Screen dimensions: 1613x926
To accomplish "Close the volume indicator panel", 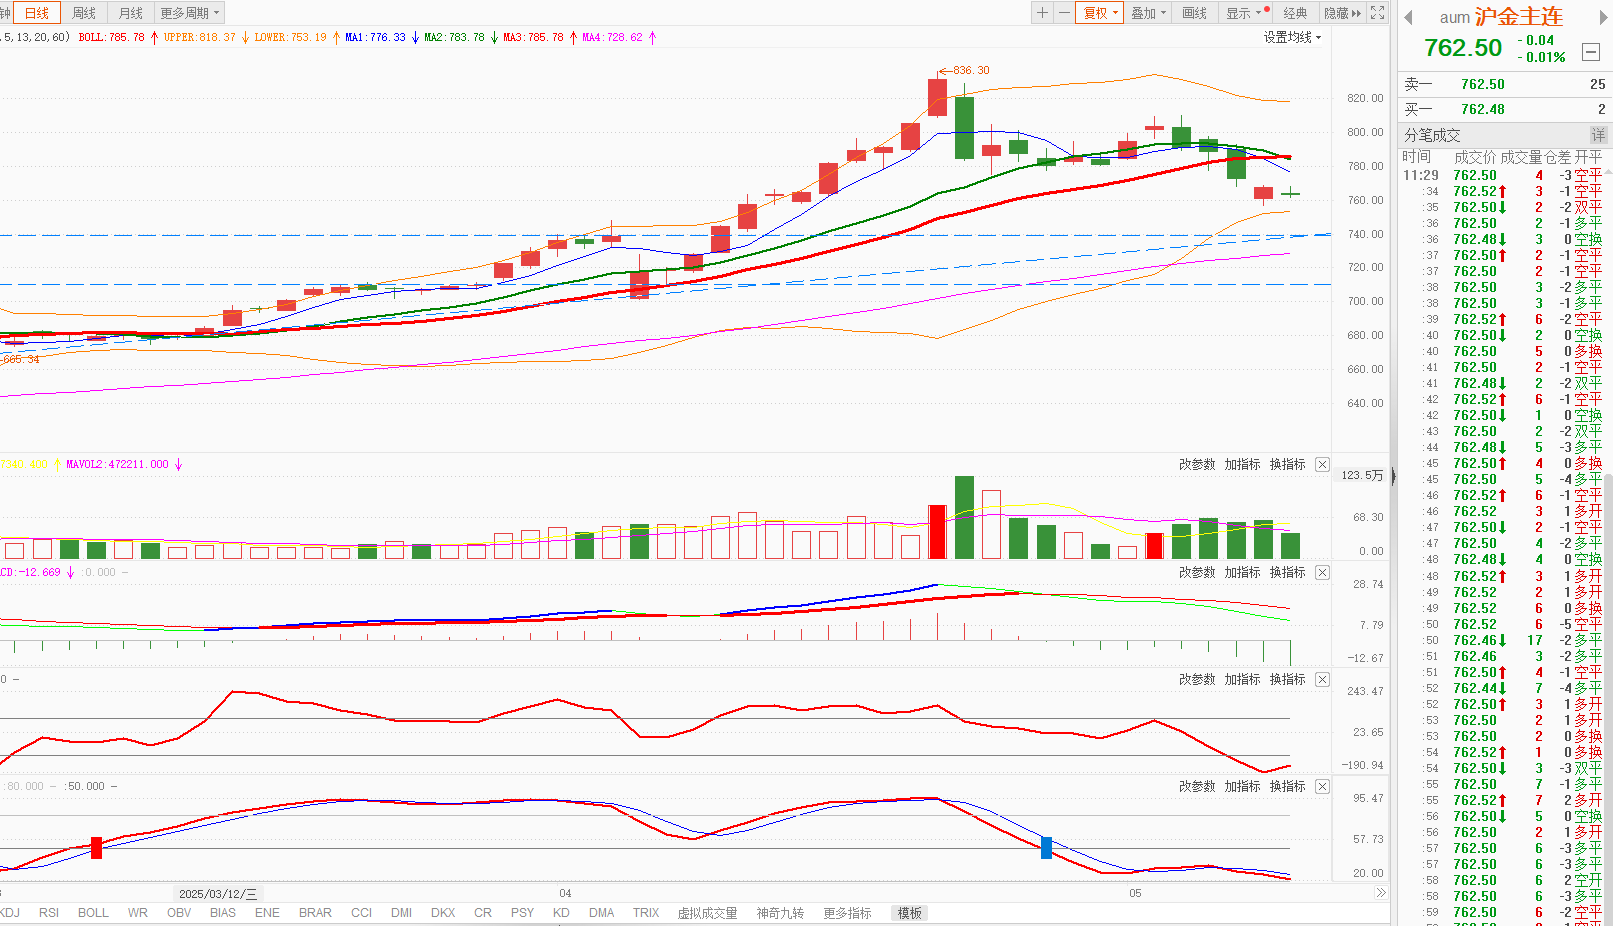I will click(1322, 465).
